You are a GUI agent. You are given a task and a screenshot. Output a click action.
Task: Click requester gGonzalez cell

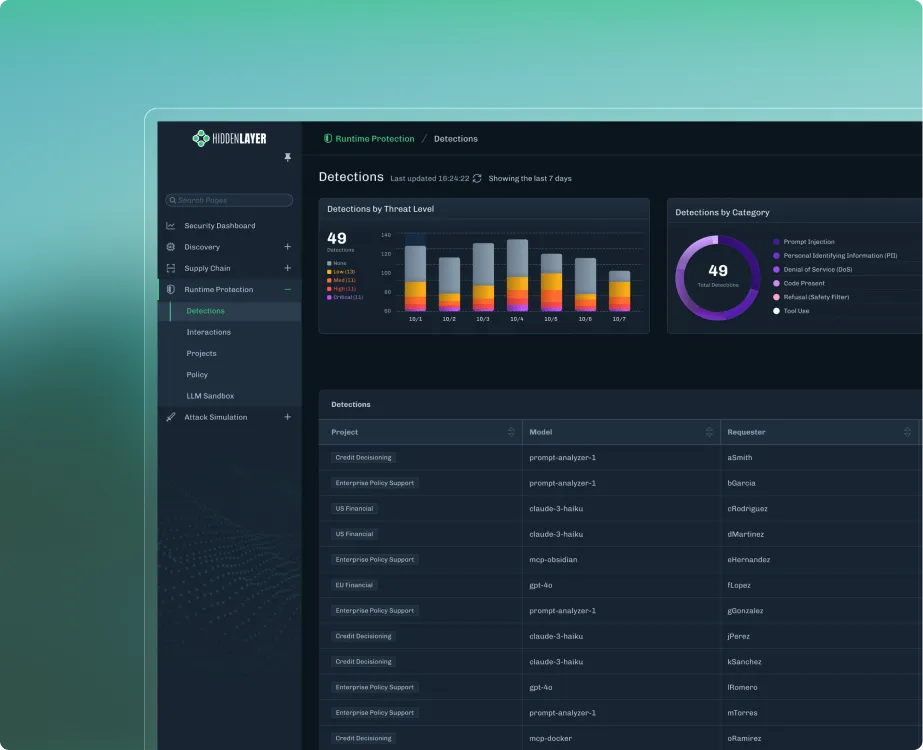click(x=745, y=610)
